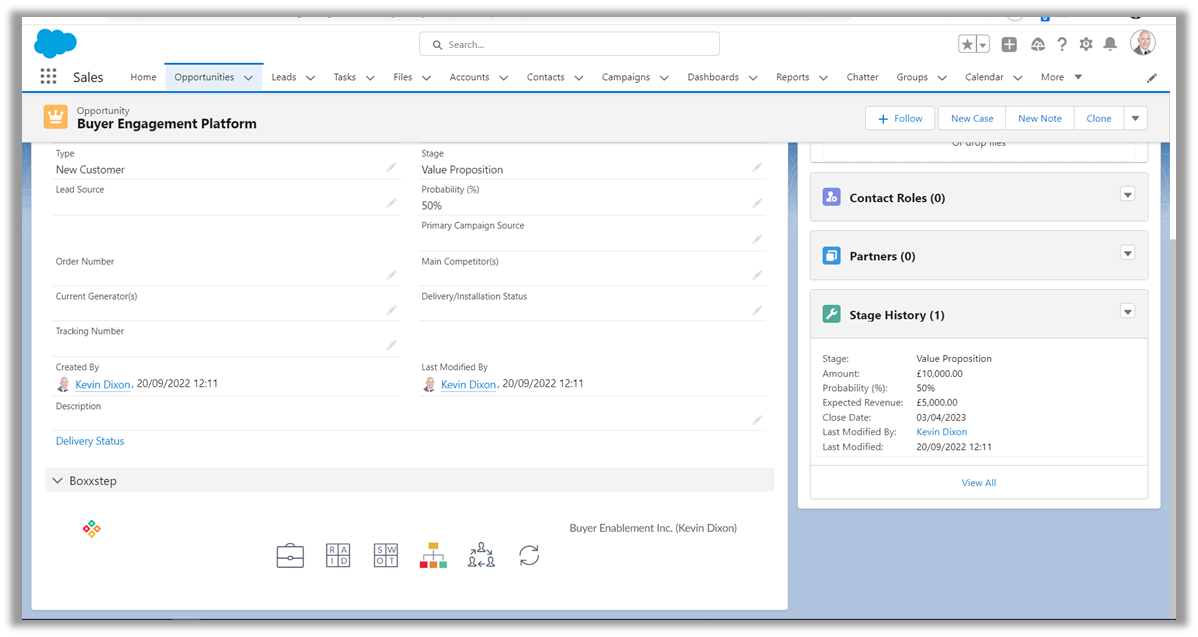The image size is (1198, 637).
Task: Open the Setup gear icon
Action: coord(1086,44)
